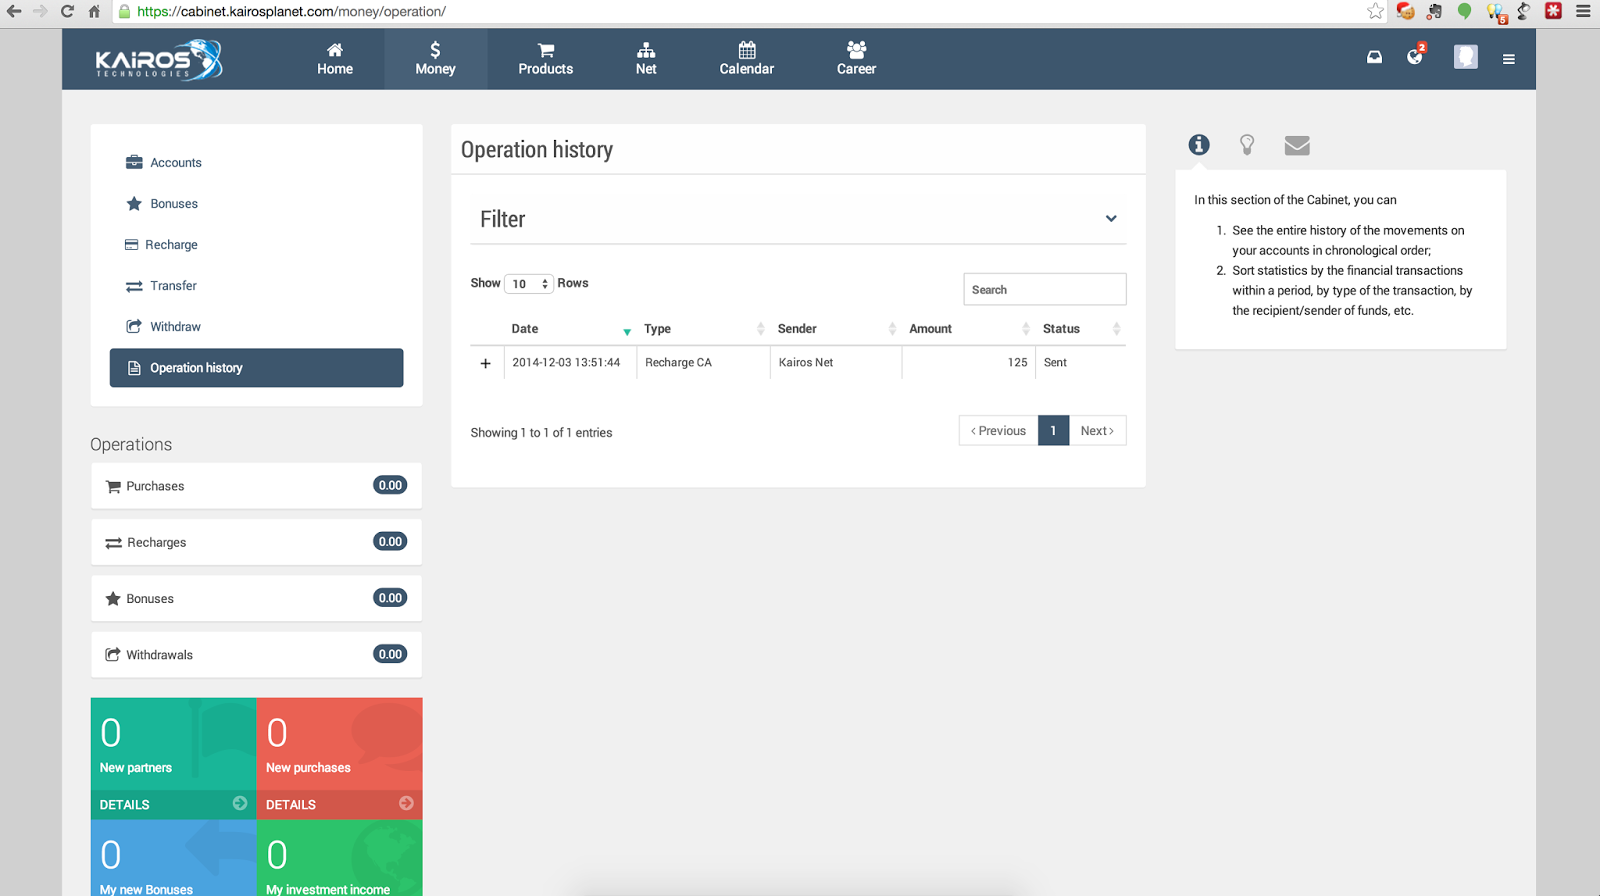This screenshot has width=1600, height=896.
Task: Open the Withdrawals operations row
Action: pos(256,654)
